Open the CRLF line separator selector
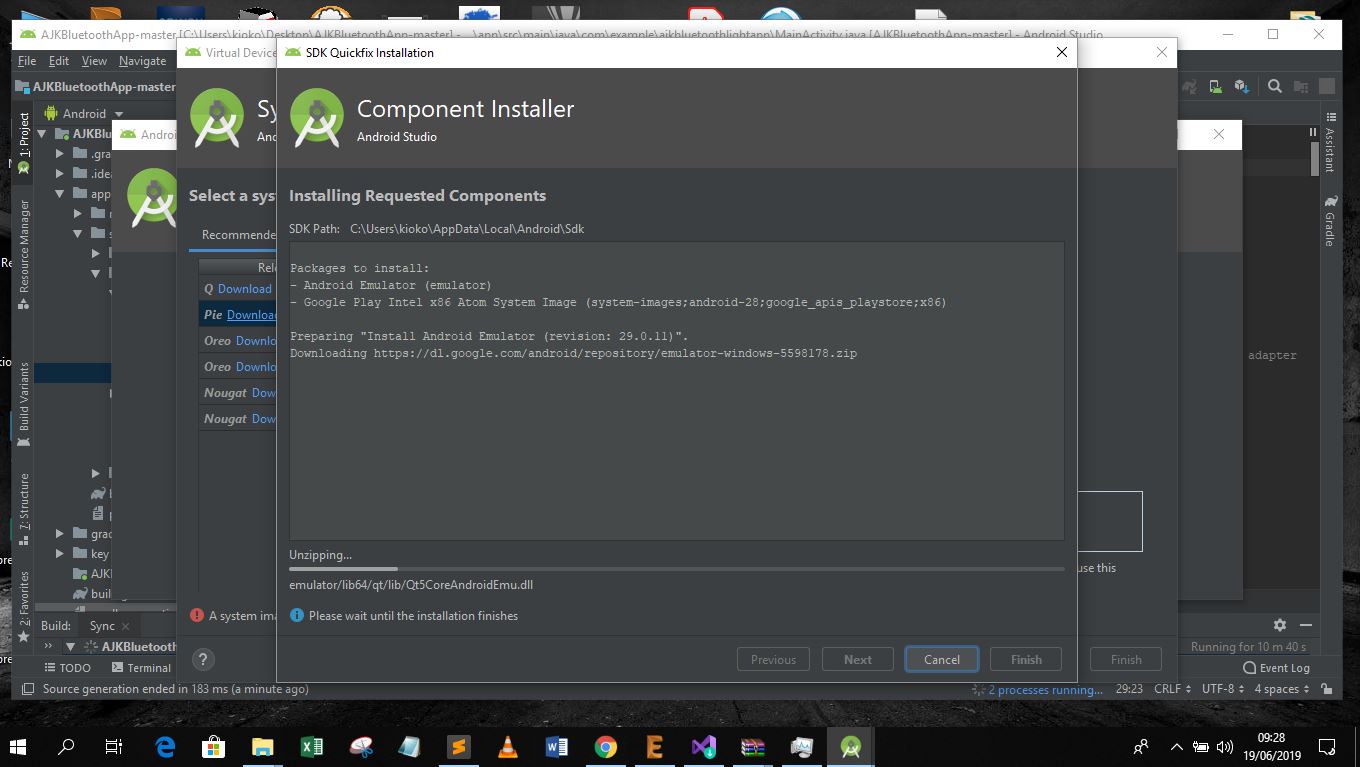This screenshot has width=1360, height=767. [1172, 689]
